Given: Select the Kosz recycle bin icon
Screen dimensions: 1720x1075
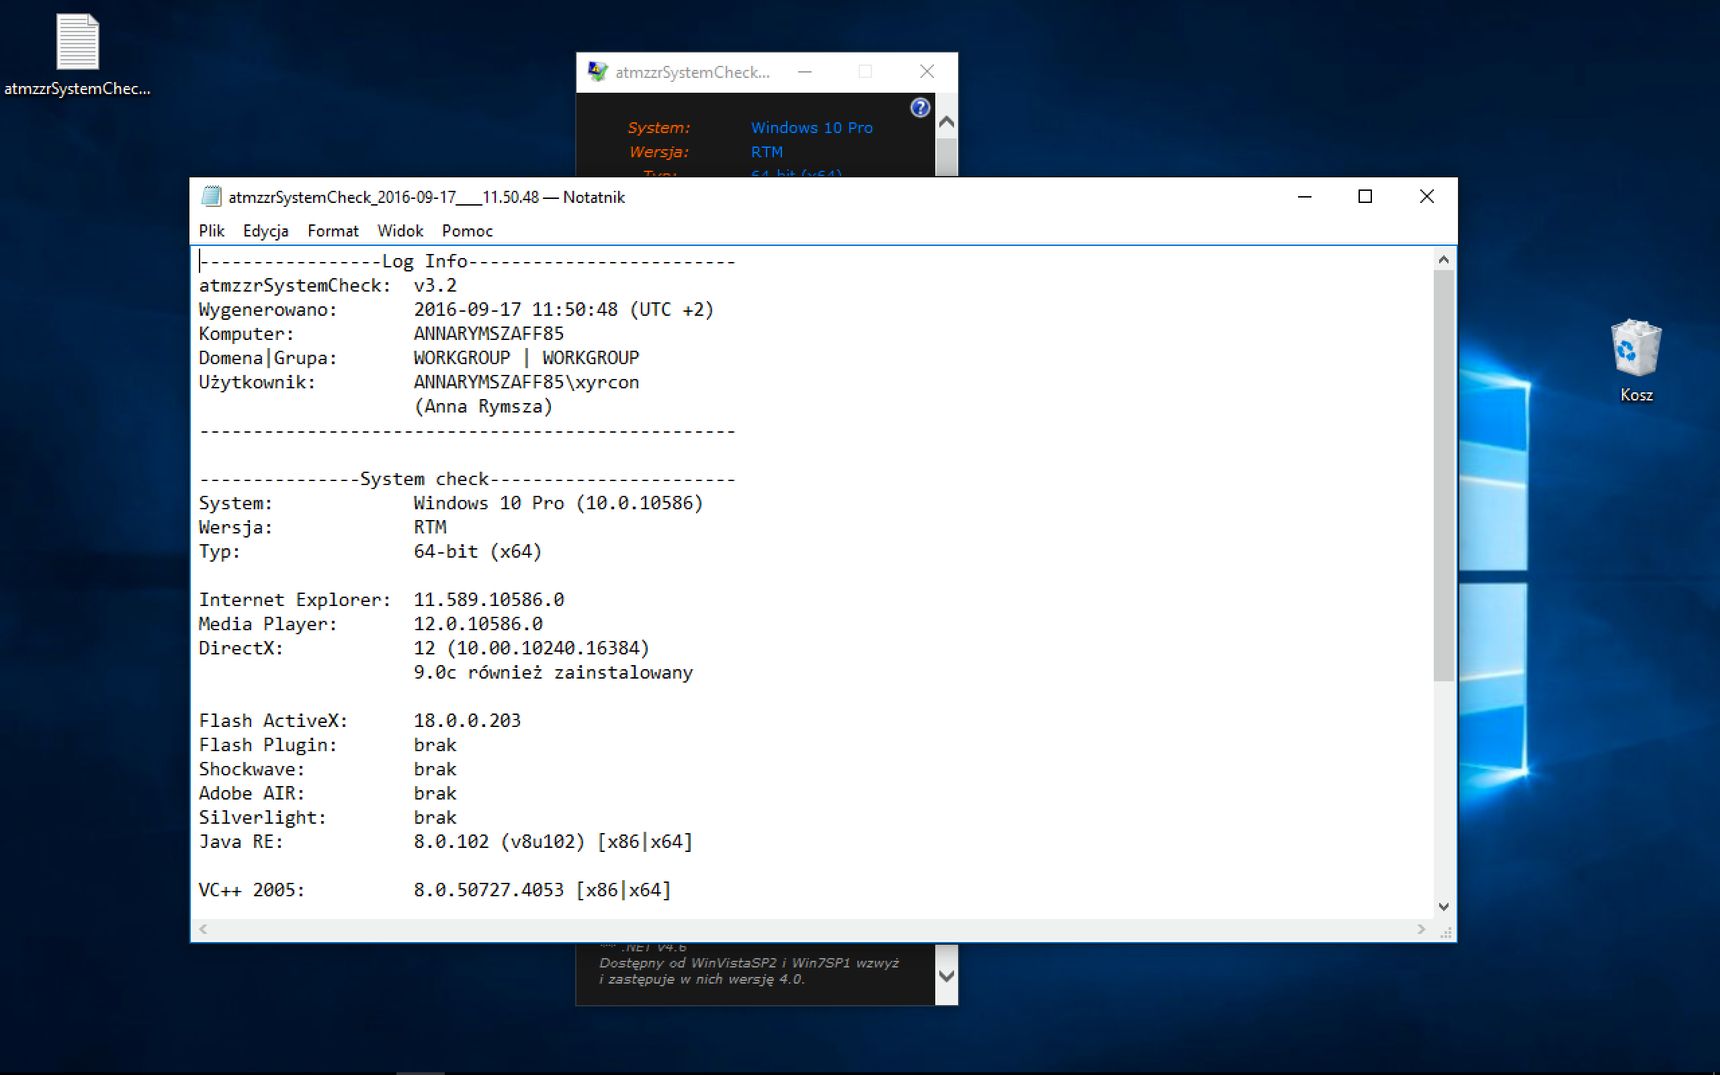Looking at the screenshot, I should coord(1636,361).
